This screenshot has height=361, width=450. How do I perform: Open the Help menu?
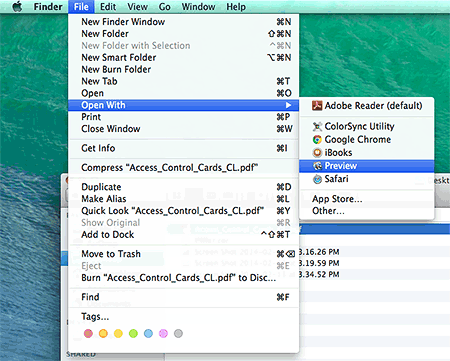pyautogui.click(x=236, y=7)
